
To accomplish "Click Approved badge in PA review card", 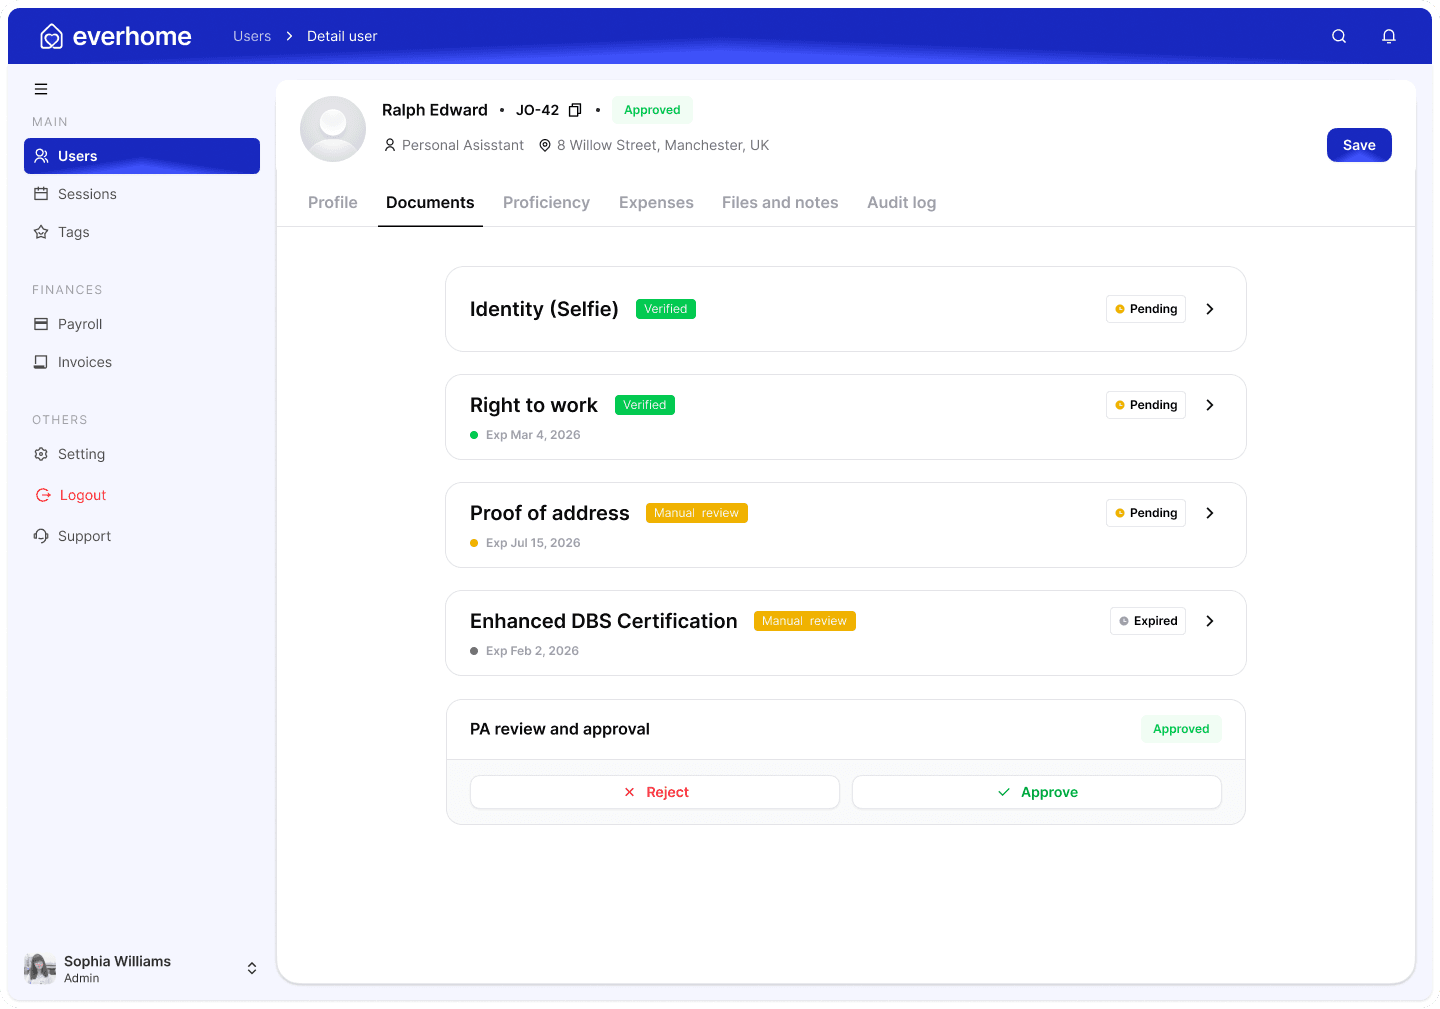I will pos(1181,729).
